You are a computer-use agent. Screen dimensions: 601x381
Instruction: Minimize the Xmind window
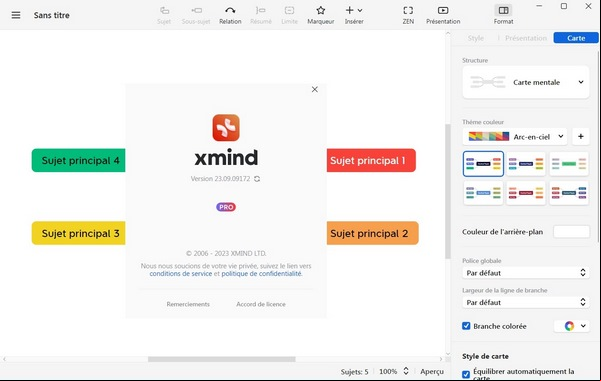539,6
